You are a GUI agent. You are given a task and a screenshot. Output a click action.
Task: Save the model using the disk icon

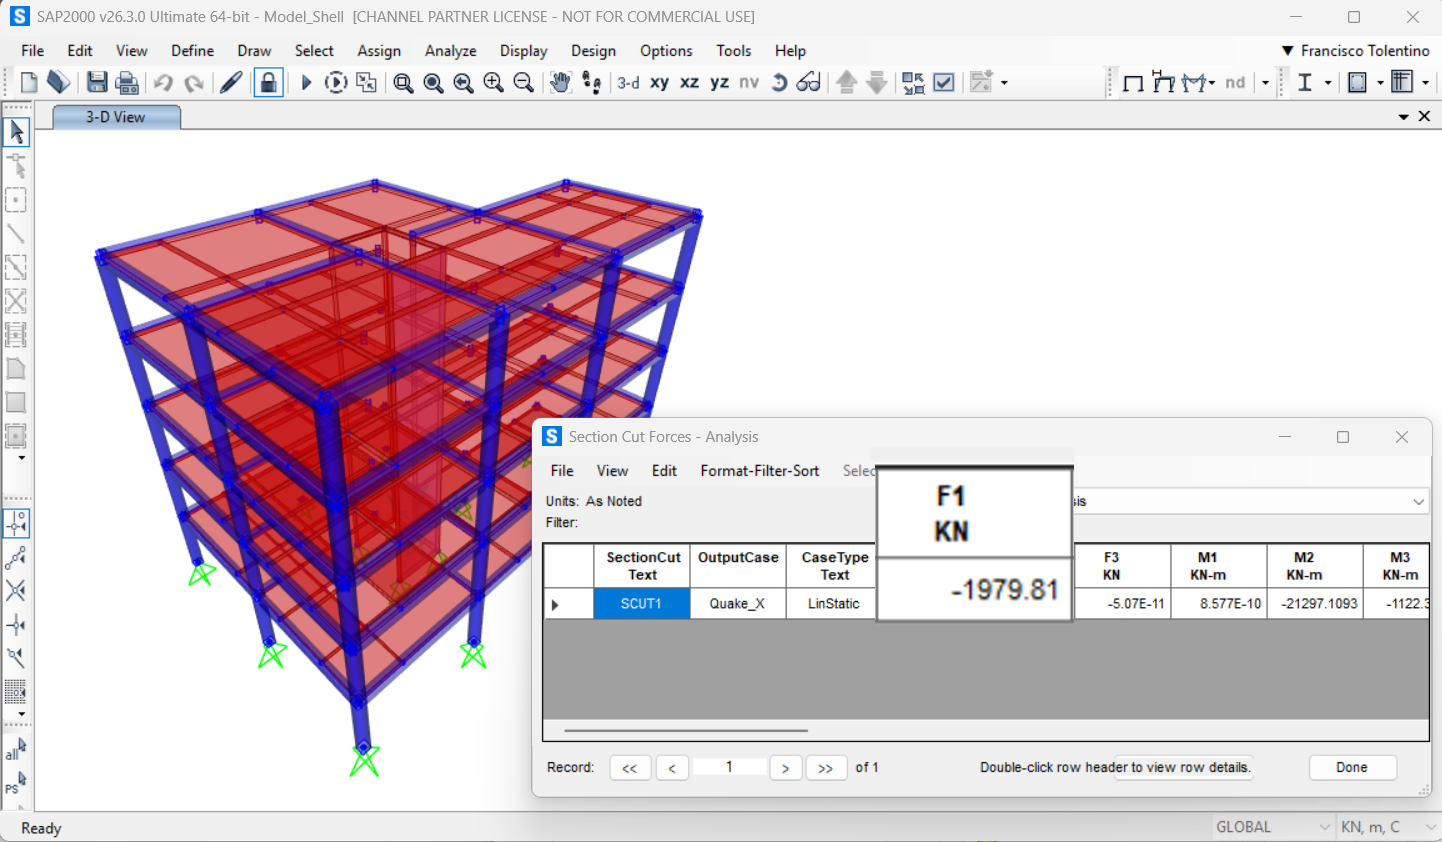97,82
